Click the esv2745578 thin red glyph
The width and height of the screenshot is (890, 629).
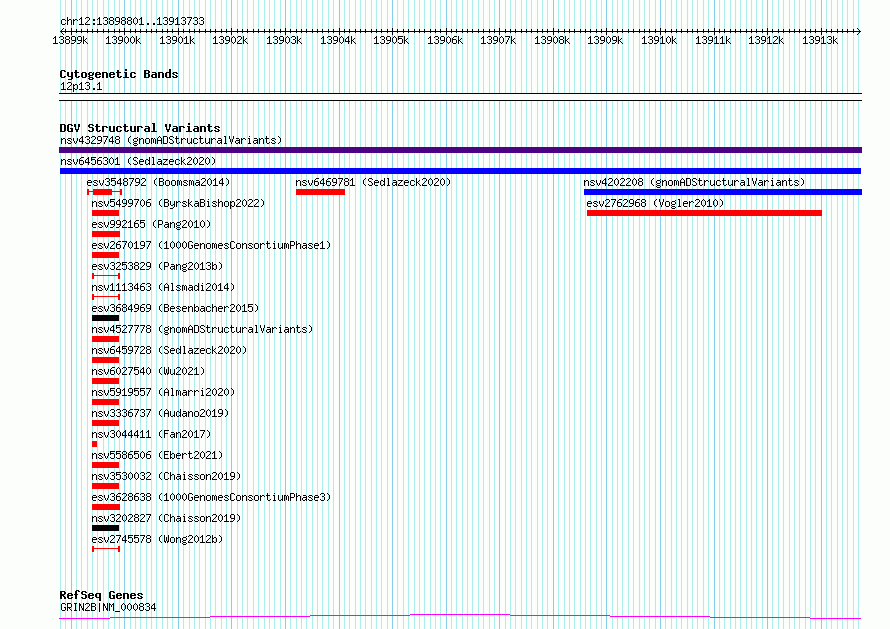click(106, 549)
